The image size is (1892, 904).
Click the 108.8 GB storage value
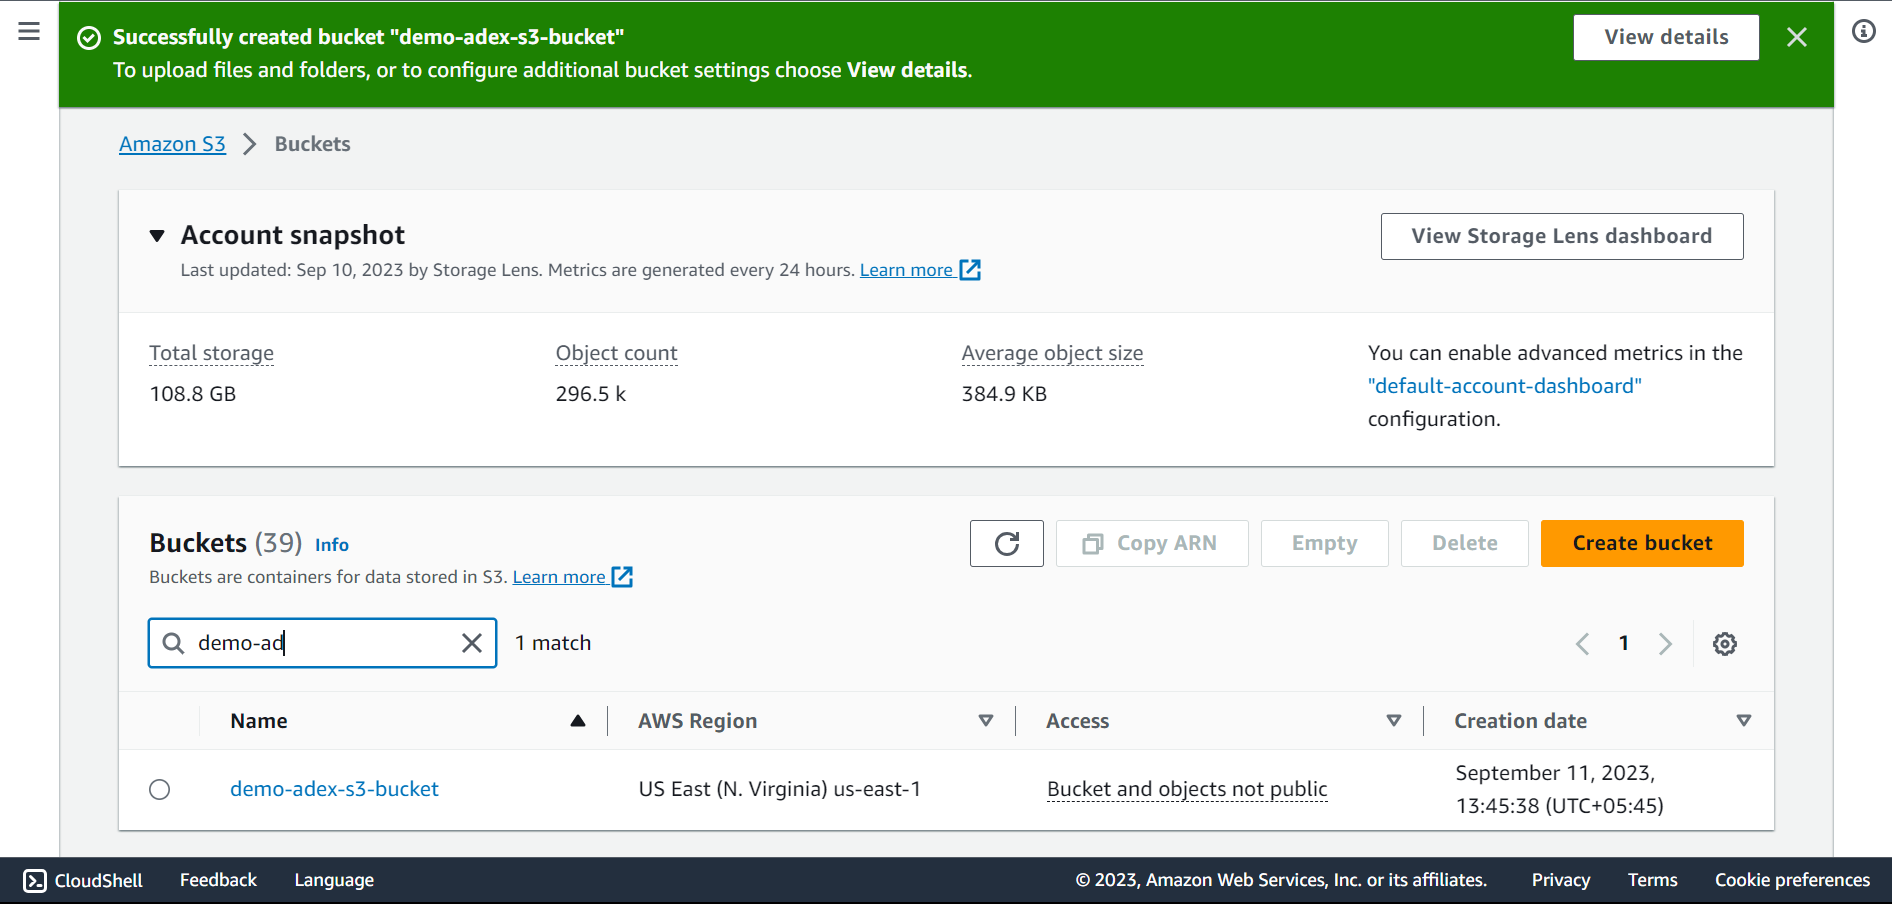[x=193, y=394]
